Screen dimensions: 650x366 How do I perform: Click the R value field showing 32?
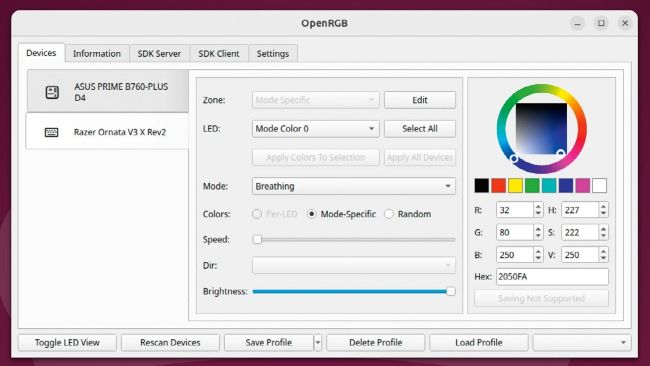(x=514, y=210)
